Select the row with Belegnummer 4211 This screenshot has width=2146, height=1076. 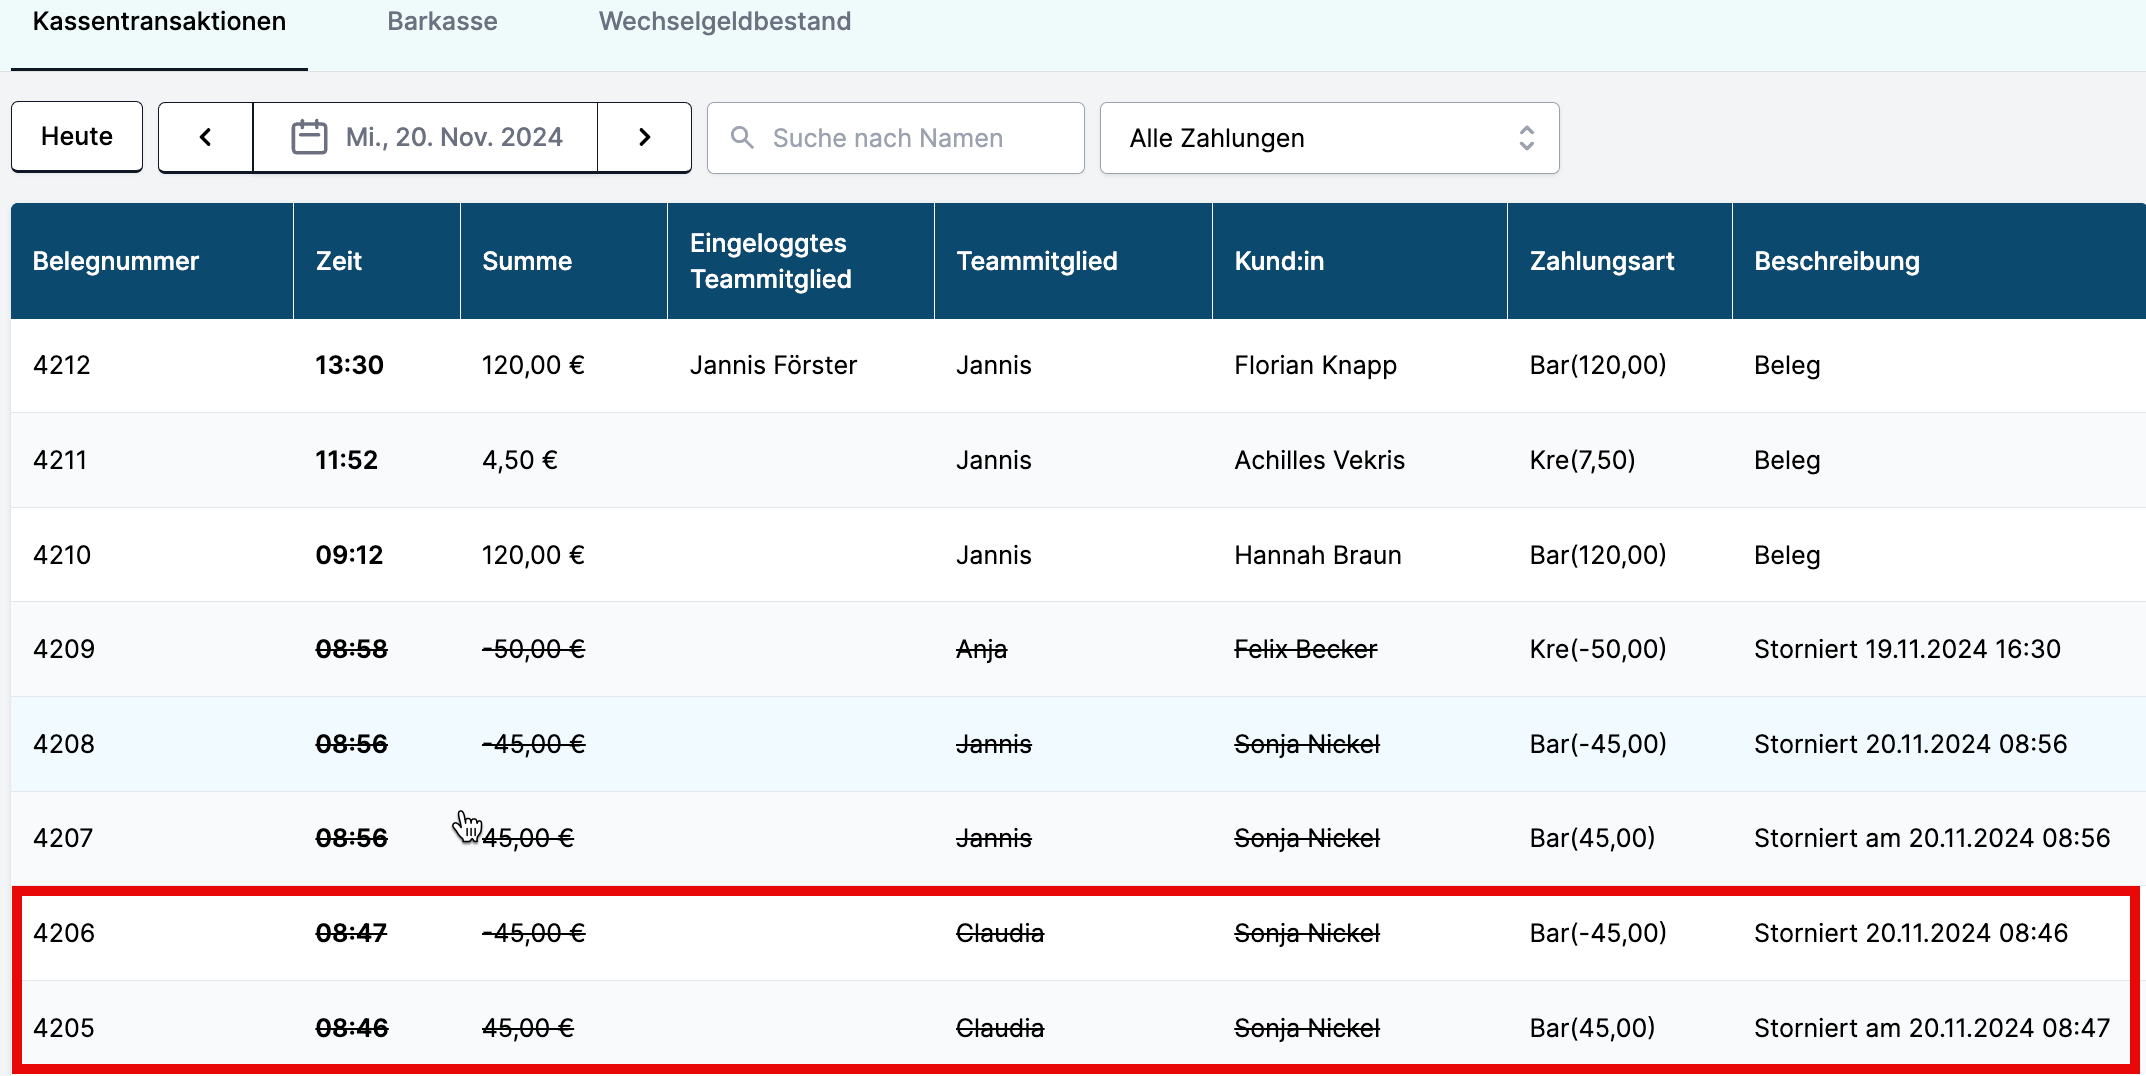click(x=60, y=460)
